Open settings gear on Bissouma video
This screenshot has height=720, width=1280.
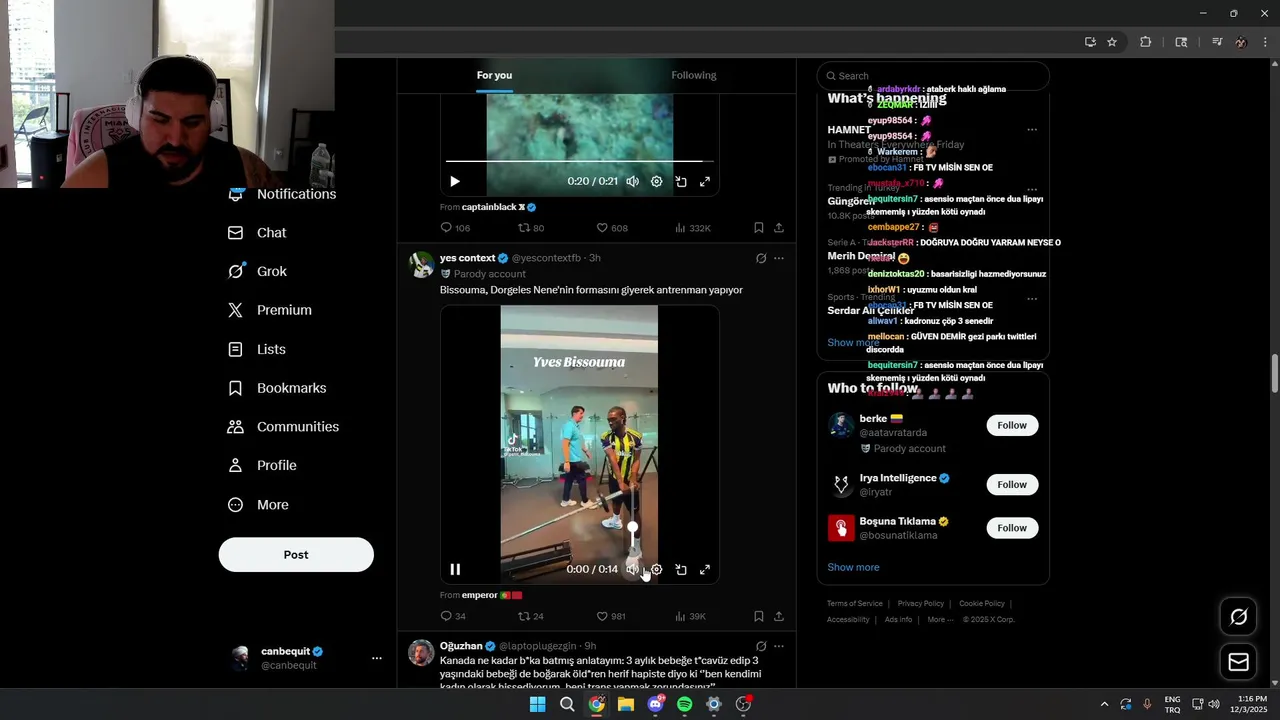657,569
